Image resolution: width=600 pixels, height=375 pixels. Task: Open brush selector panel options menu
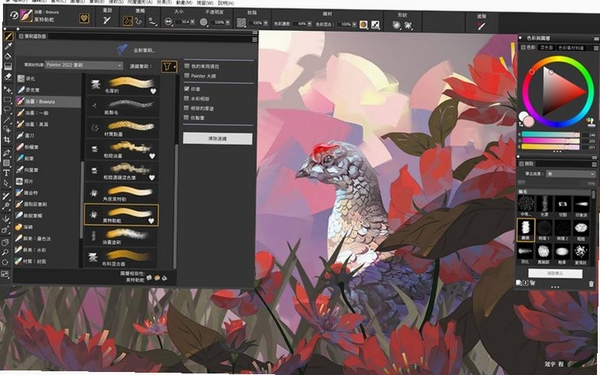[254, 38]
